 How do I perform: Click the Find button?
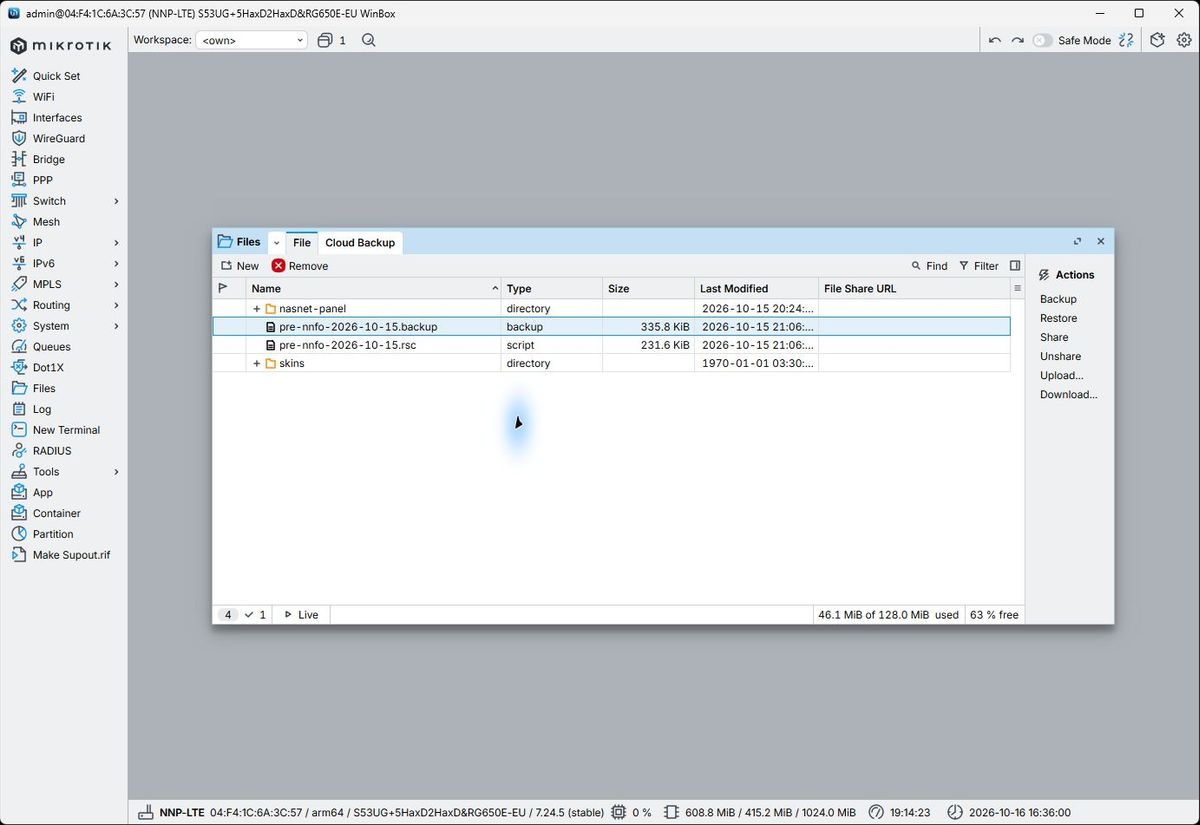point(929,266)
